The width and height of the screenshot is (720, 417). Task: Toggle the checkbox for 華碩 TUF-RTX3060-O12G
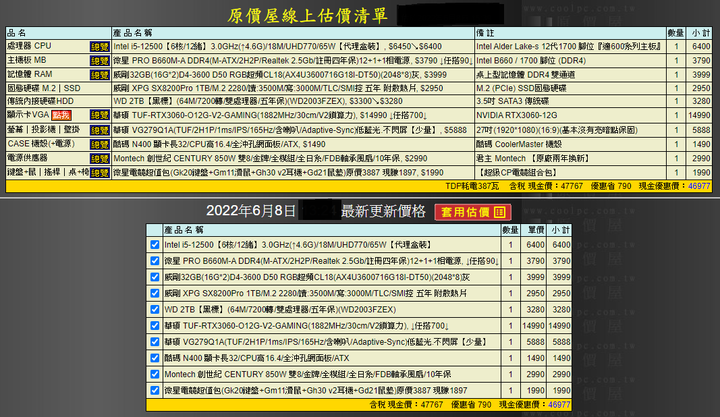[x=155, y=326]
